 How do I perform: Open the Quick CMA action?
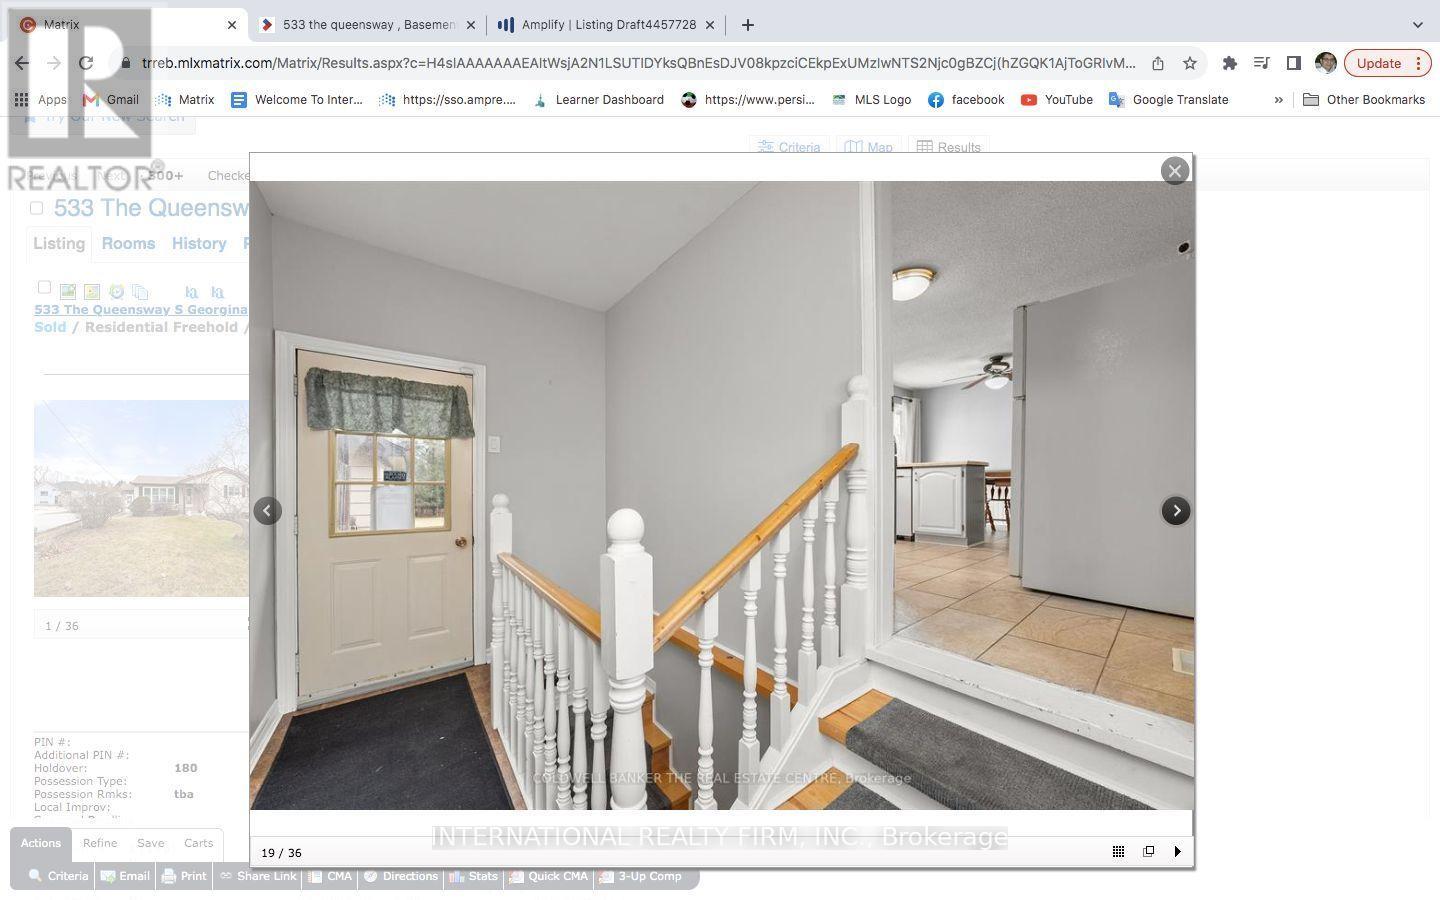pyautogui.click(x=548, y=876)
